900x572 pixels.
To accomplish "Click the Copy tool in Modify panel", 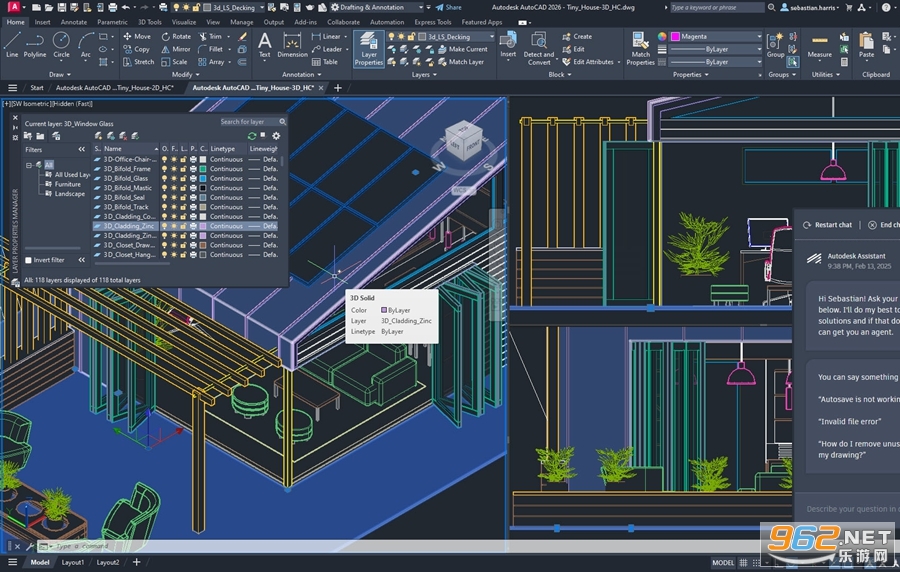I will pyautogui.click(x=137, y=49).
